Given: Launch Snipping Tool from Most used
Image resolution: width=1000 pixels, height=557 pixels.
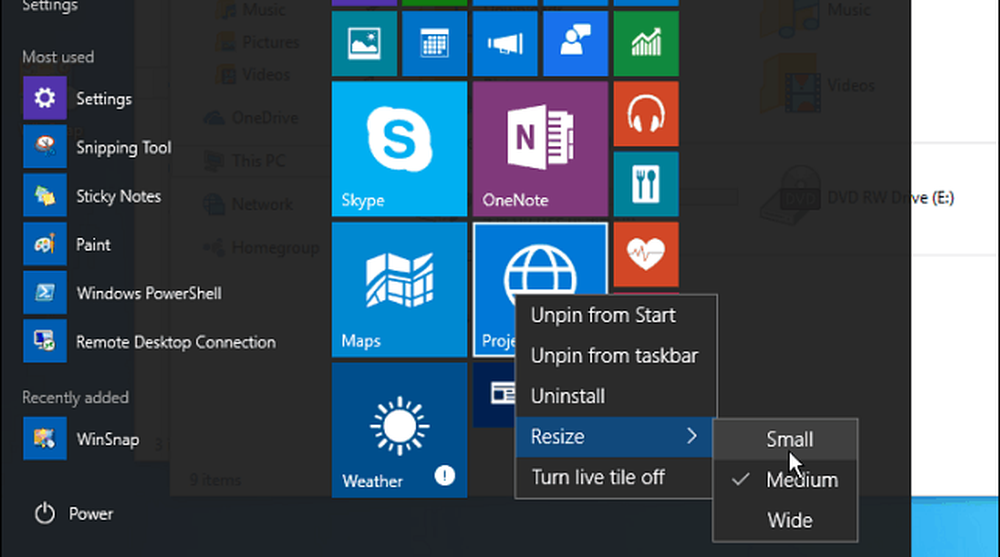Looking at the screenshot, I should tap(123, 148).
